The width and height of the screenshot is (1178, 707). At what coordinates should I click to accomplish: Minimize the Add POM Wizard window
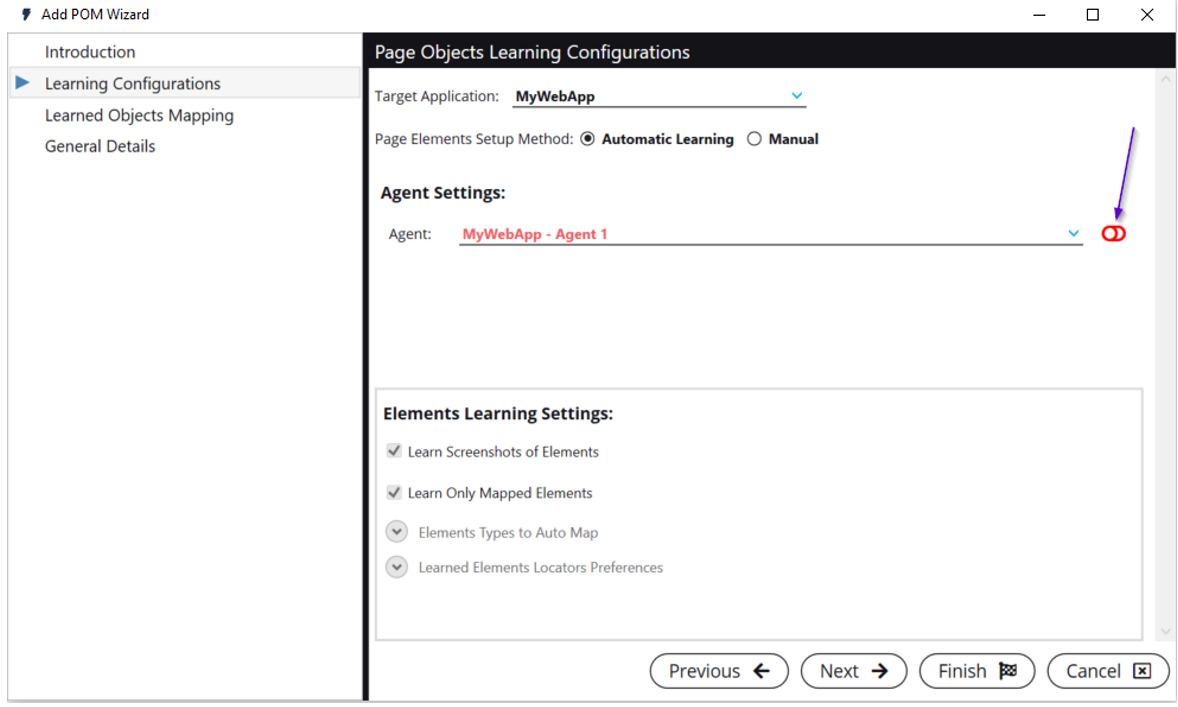click(1039, 15)
